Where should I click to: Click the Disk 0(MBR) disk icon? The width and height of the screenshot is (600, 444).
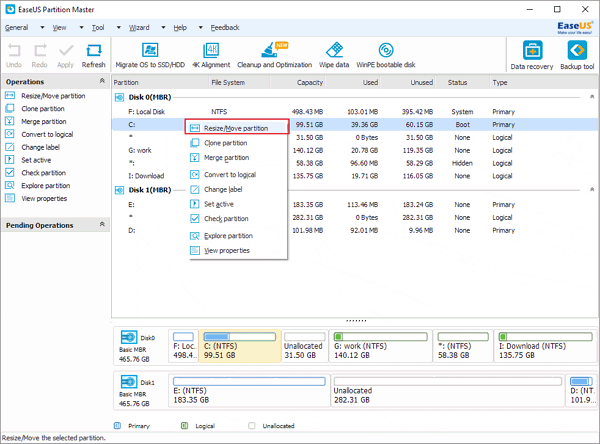[x=119, y=97]
